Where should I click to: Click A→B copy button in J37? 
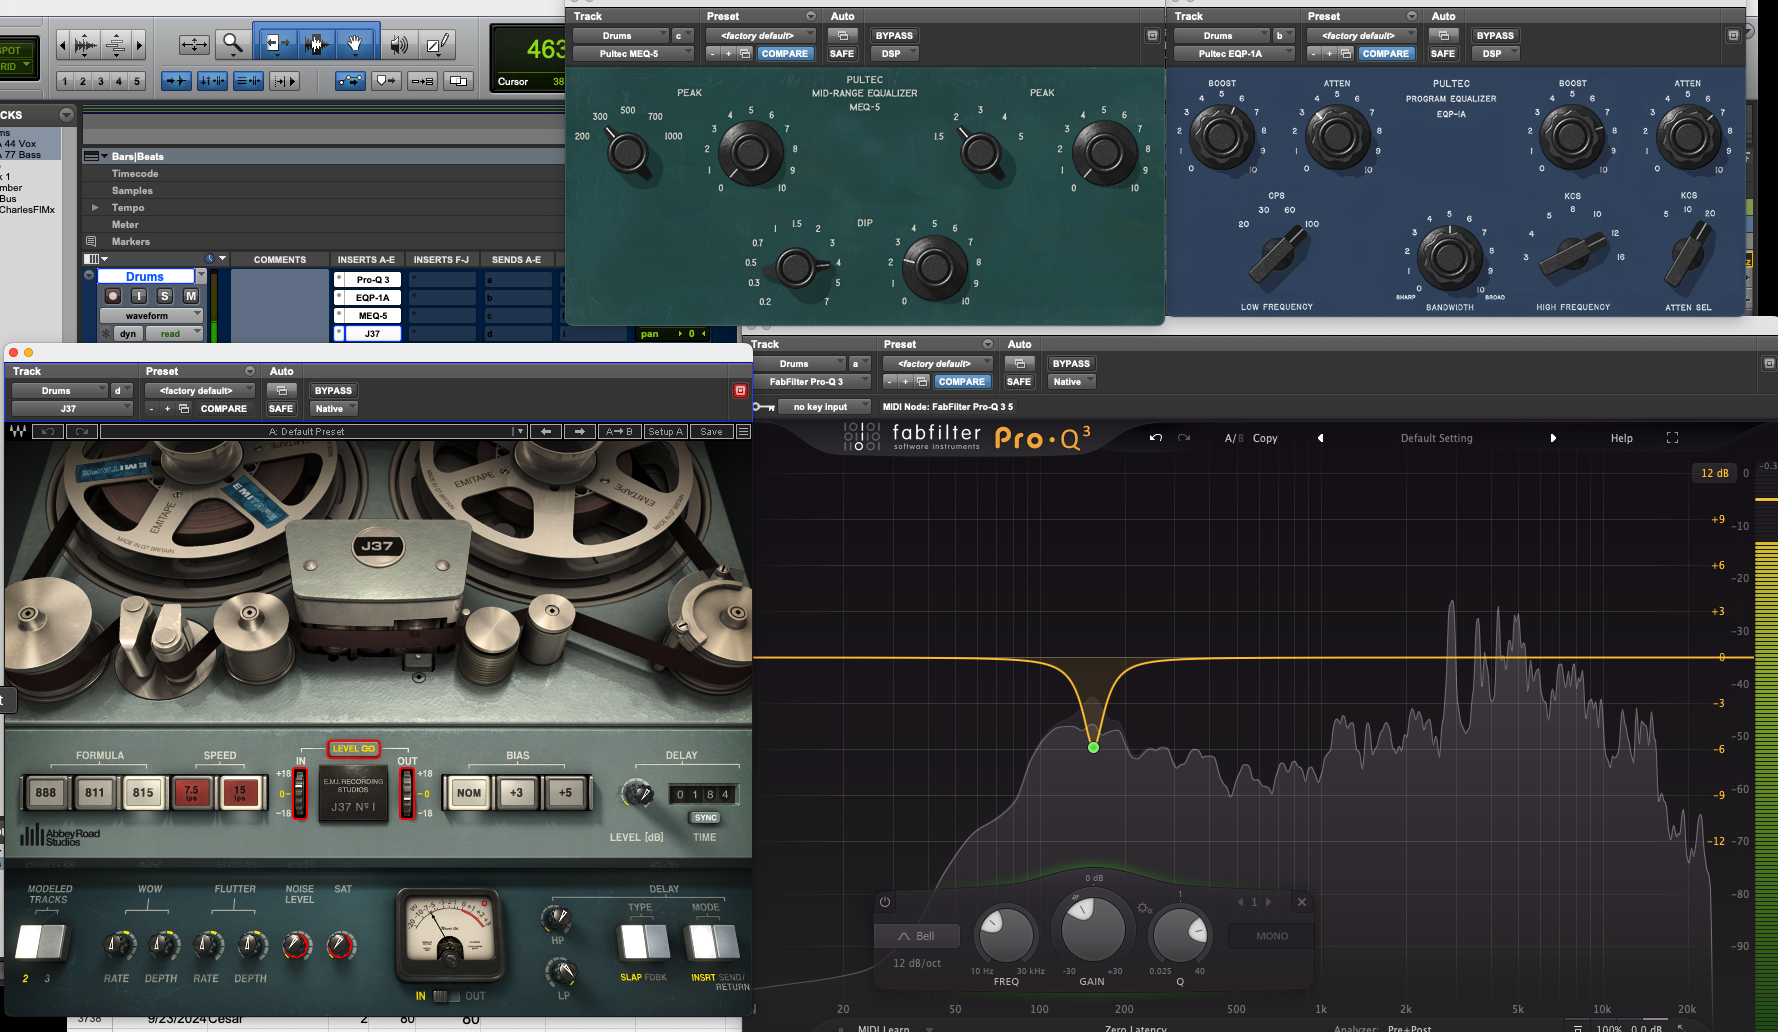coord(619,432)
